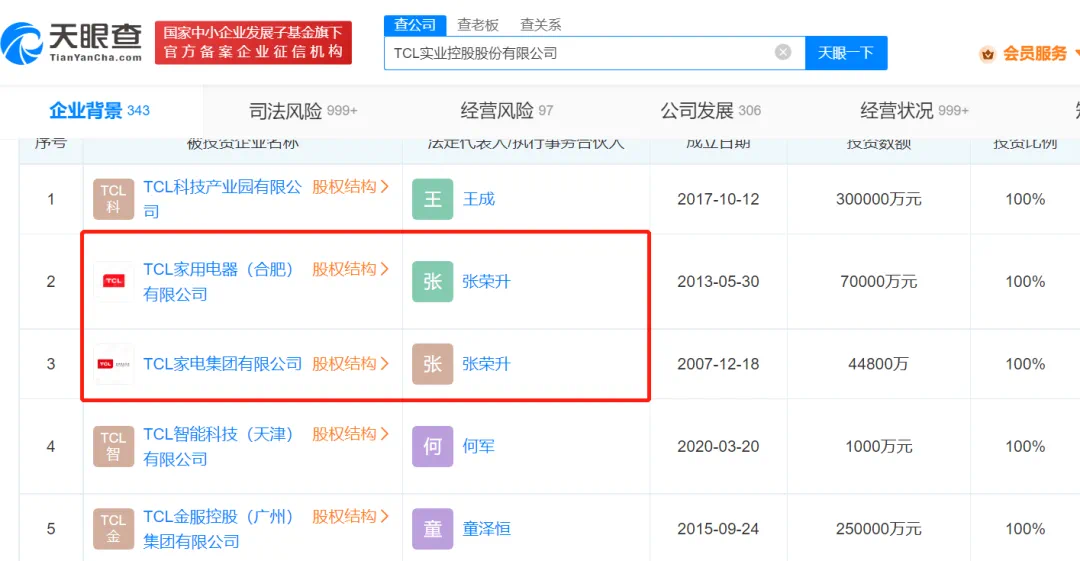The height and width of the screenshot is (561, 1080).
Task: Select the 300000万元 investment amount
Action: point(879,199)
